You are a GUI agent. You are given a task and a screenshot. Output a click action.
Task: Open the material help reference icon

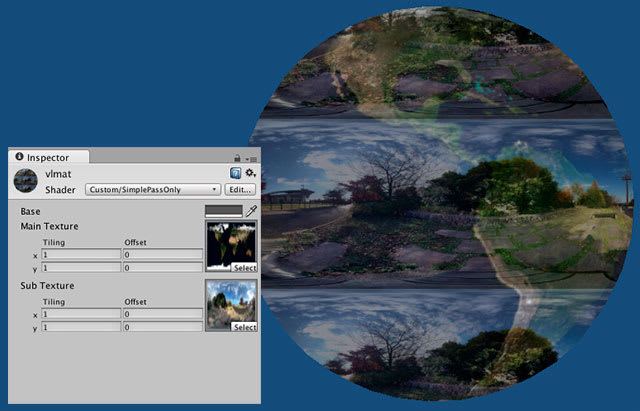[x=233, y=173]
